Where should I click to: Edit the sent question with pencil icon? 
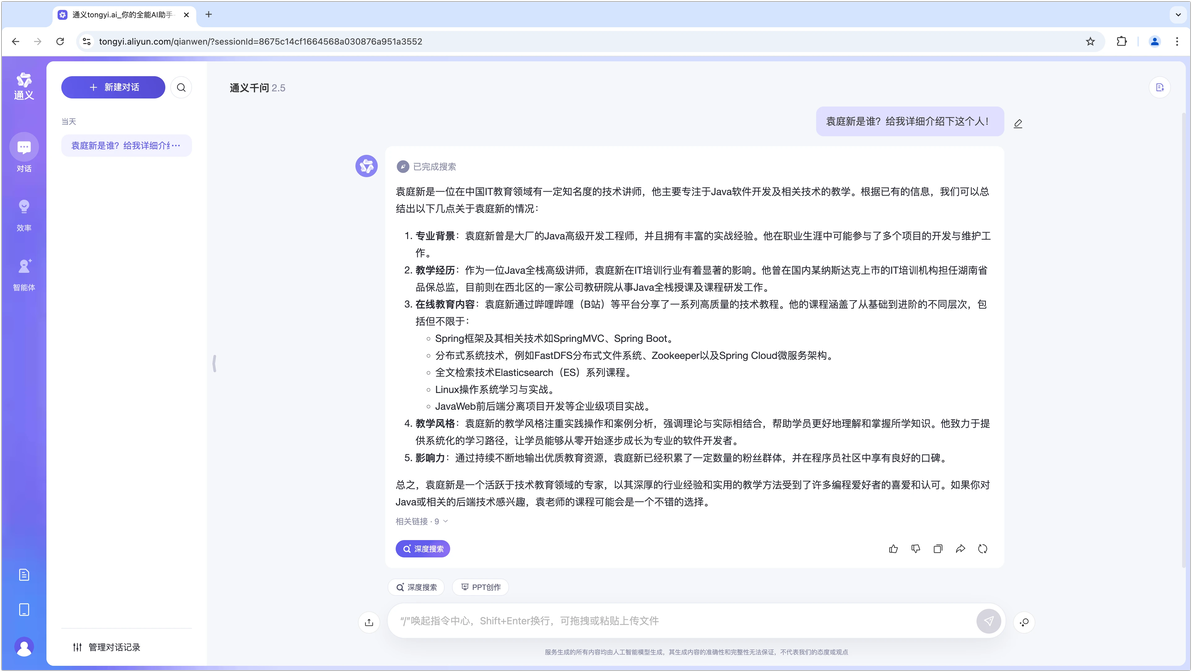(1018, 123)
